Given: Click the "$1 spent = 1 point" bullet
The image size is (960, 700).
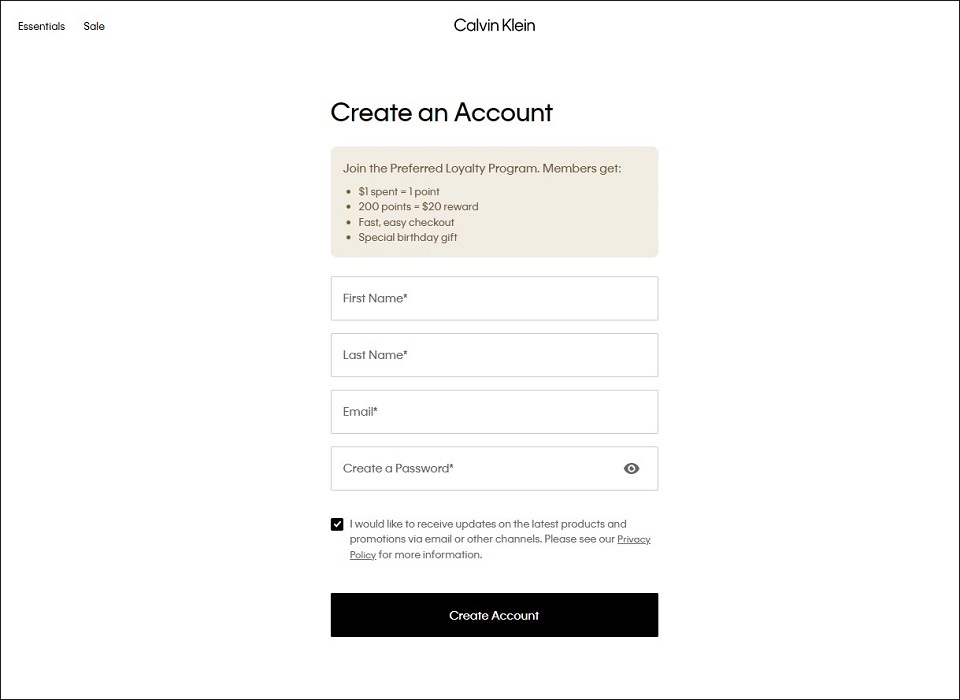Looking at the screenshot, I should click(399, 192).
